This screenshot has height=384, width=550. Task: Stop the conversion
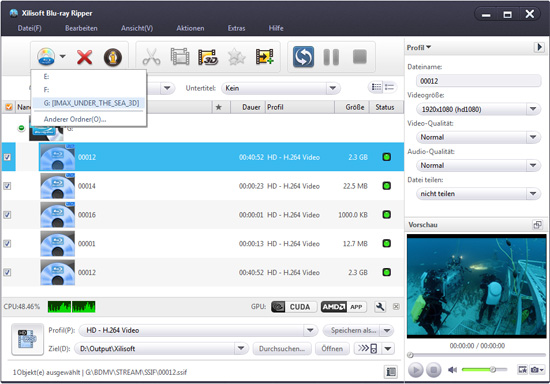point(360,56)
